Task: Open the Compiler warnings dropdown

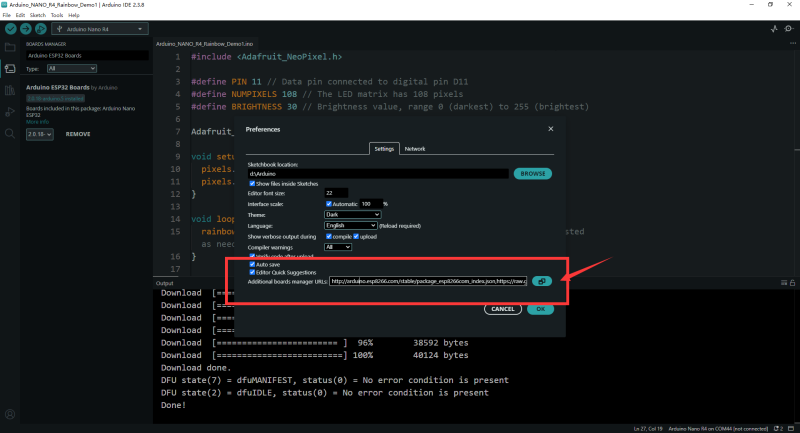Action: (x=338, y=247)
